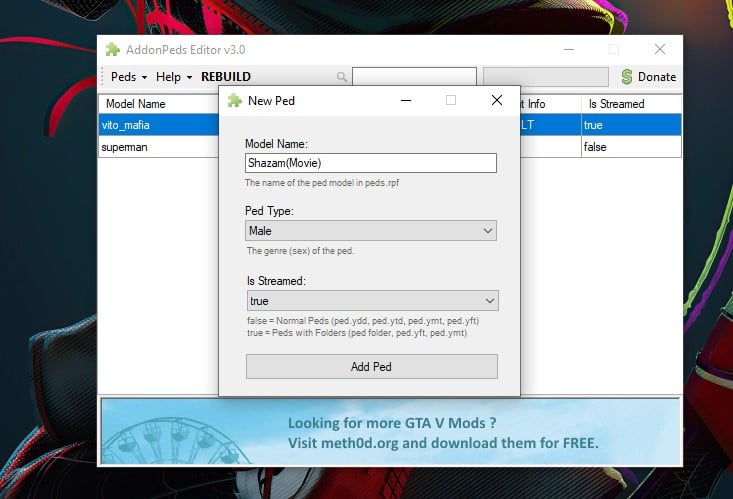Close the New Ped dialog

pos(497,100)
